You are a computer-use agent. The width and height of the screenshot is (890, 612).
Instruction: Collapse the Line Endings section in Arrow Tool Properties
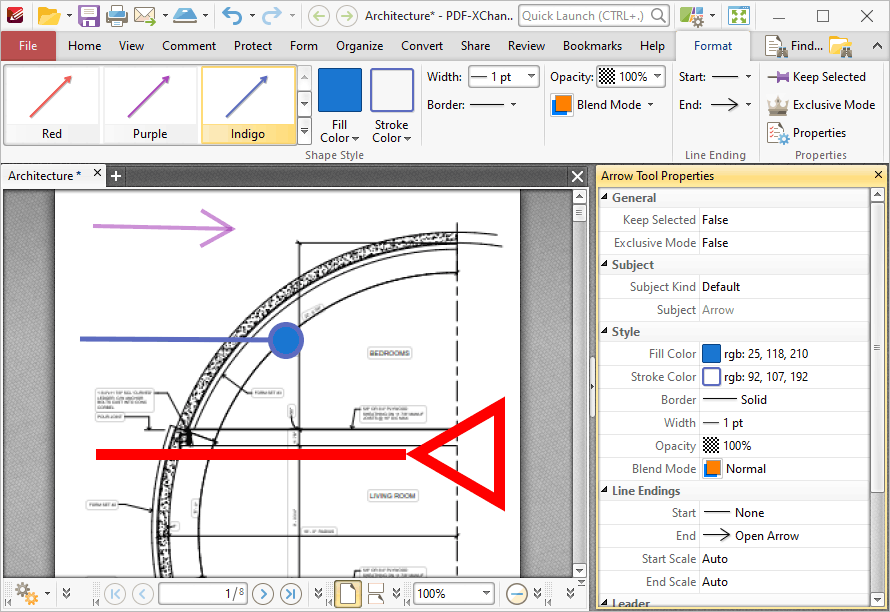[x=604, y=490]
